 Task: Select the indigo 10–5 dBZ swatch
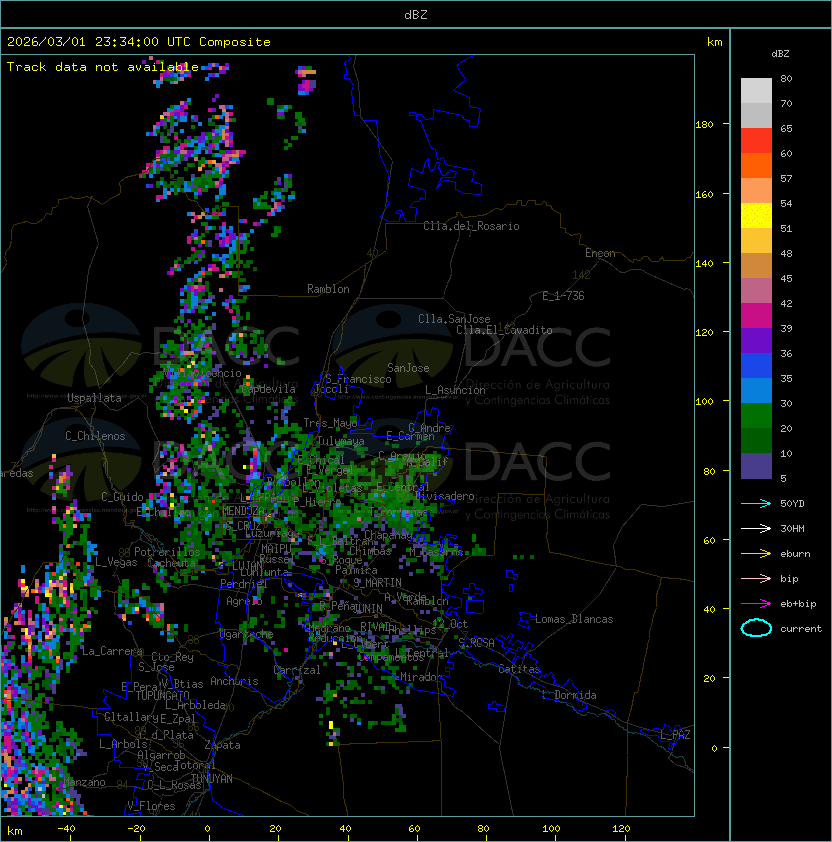756,466
